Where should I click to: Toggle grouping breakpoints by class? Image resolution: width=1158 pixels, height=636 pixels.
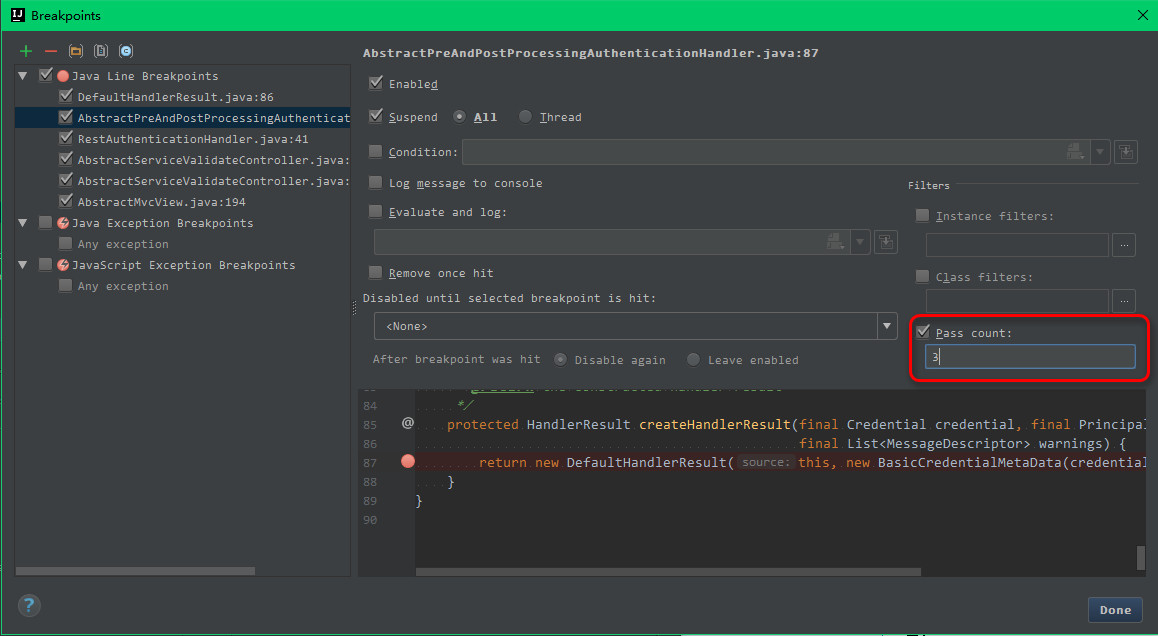tap(125, 50)
